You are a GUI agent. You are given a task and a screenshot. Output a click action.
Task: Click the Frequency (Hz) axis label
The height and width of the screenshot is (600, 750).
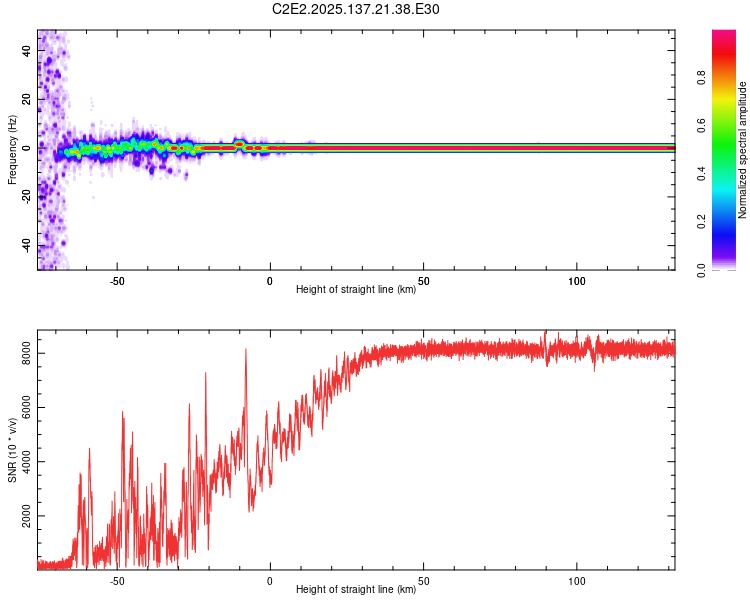click(x=12, y=150)
